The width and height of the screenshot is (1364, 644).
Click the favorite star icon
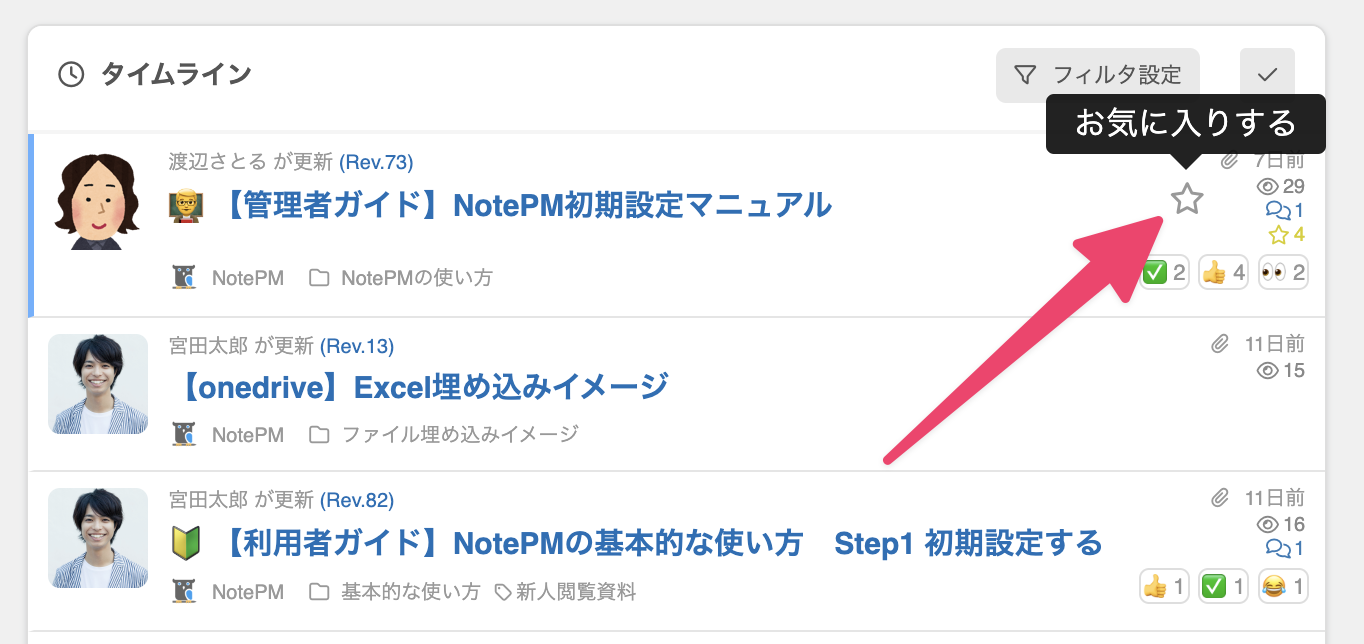point(1187,199)
